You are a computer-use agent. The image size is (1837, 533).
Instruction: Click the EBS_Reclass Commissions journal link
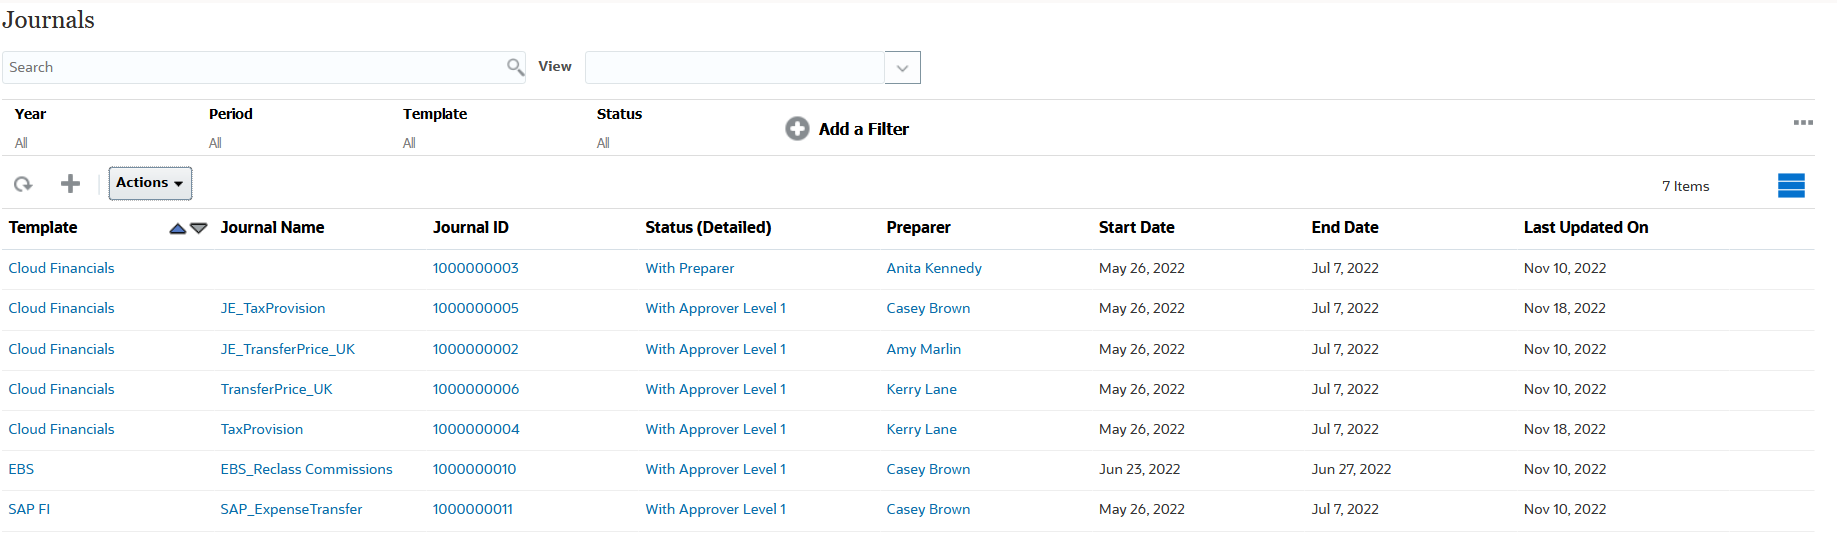[x=306, y=469]
